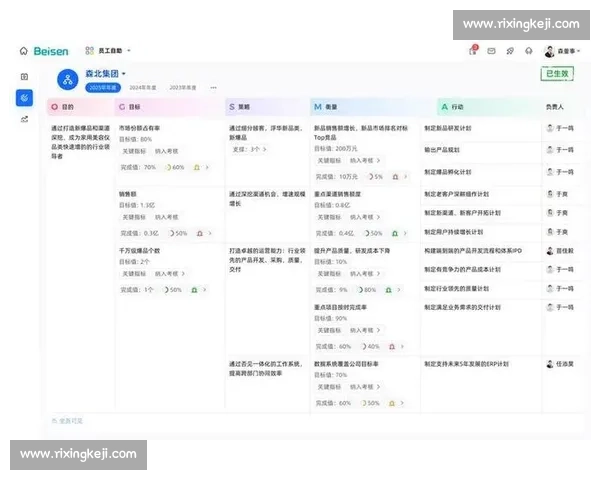Click the rocket icon in top bar

[x=510, y=51]
